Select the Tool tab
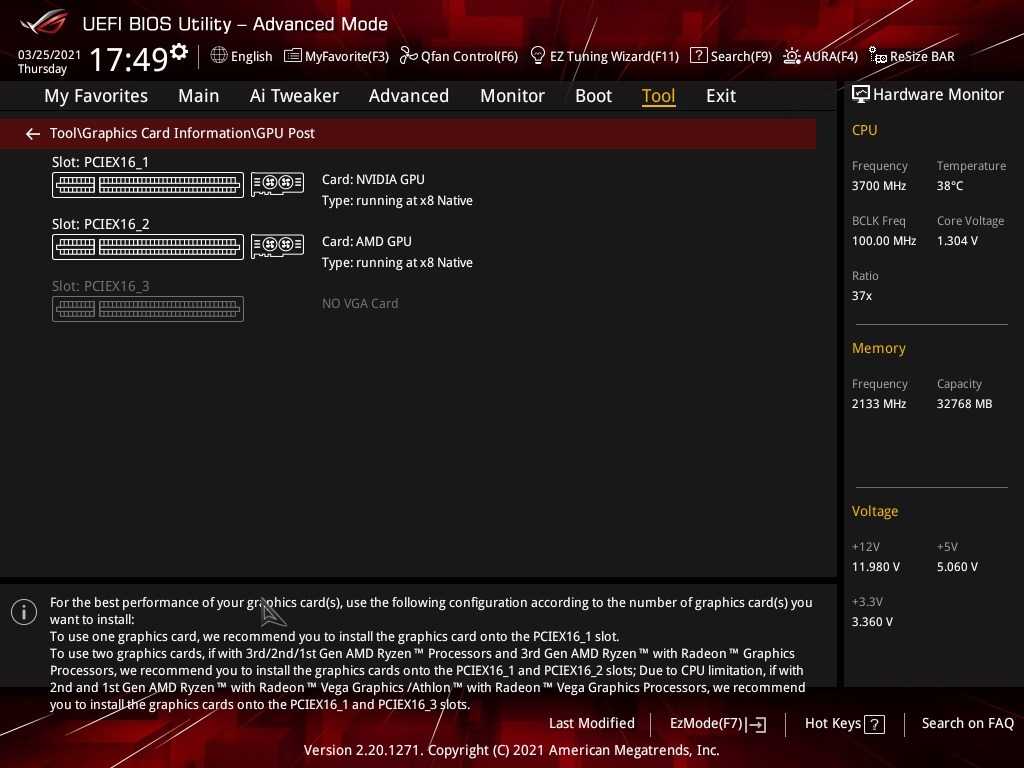Image resolution: width=1024 pixels, height=768 pixels. click(658, 96)
